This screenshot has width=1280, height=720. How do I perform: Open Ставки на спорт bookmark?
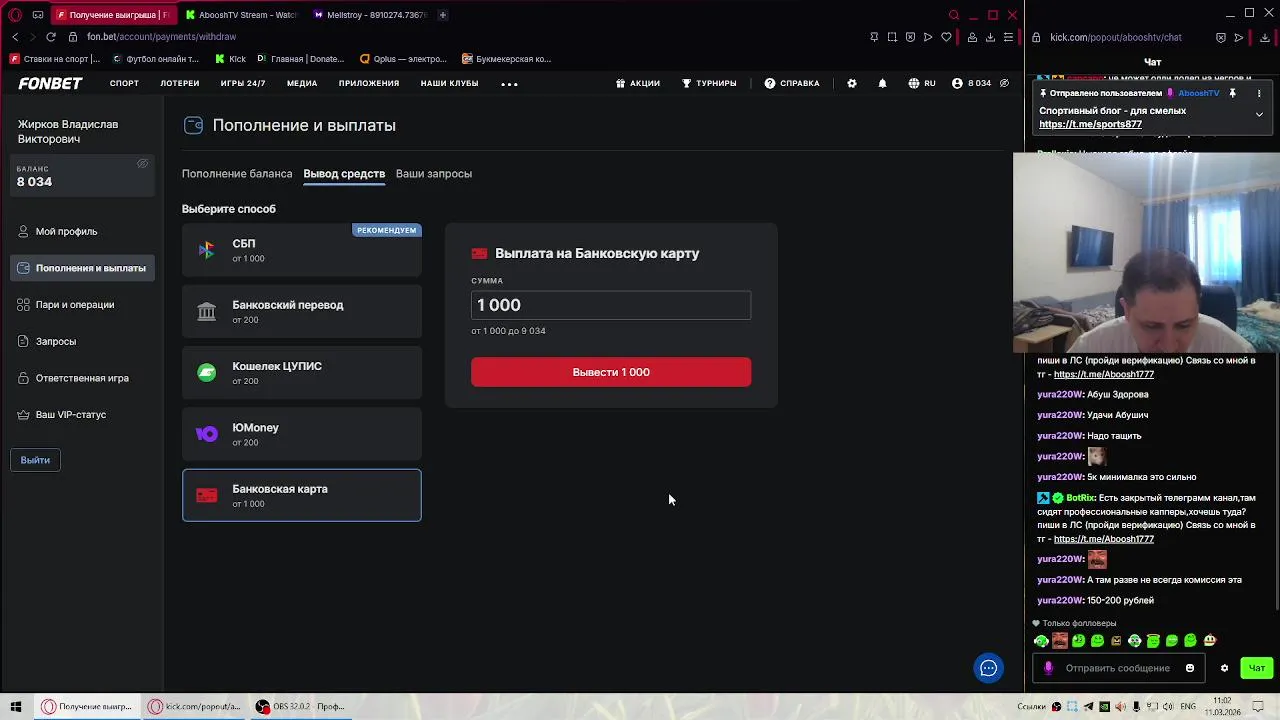coord(55,59)
